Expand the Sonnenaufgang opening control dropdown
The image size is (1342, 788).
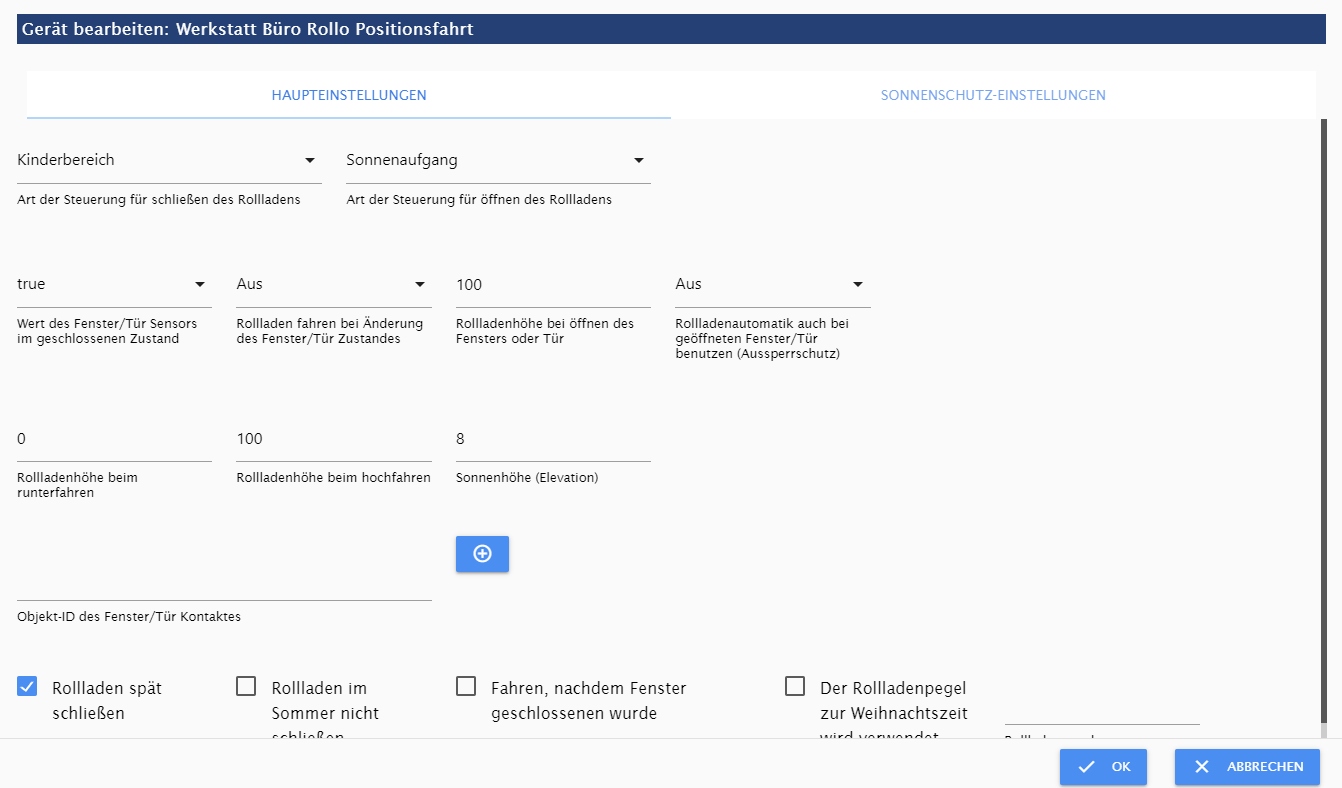click(x=498, y=160)
